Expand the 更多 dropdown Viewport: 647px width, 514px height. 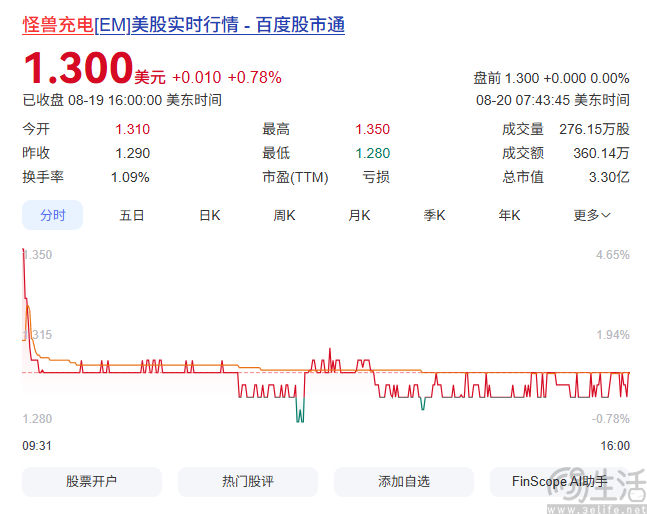tap(592, 215)
